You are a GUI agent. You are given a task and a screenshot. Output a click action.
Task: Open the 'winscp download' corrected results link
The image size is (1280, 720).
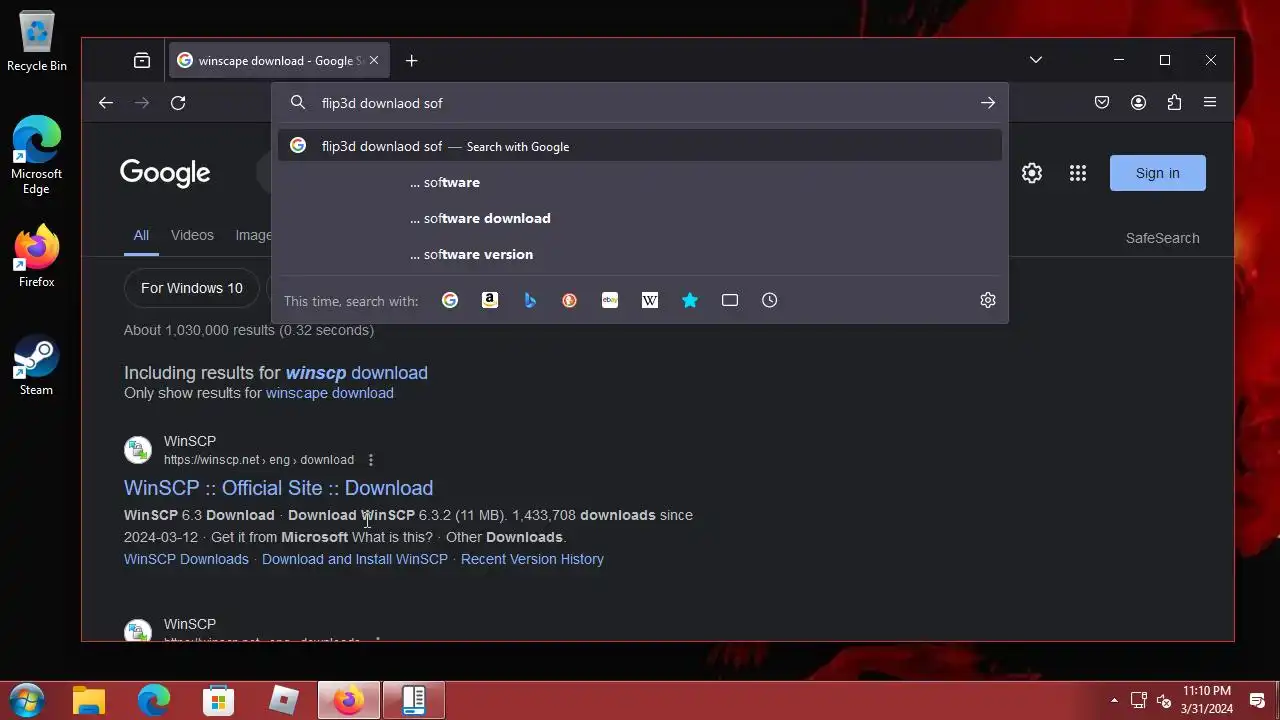[x=356, y=373]
